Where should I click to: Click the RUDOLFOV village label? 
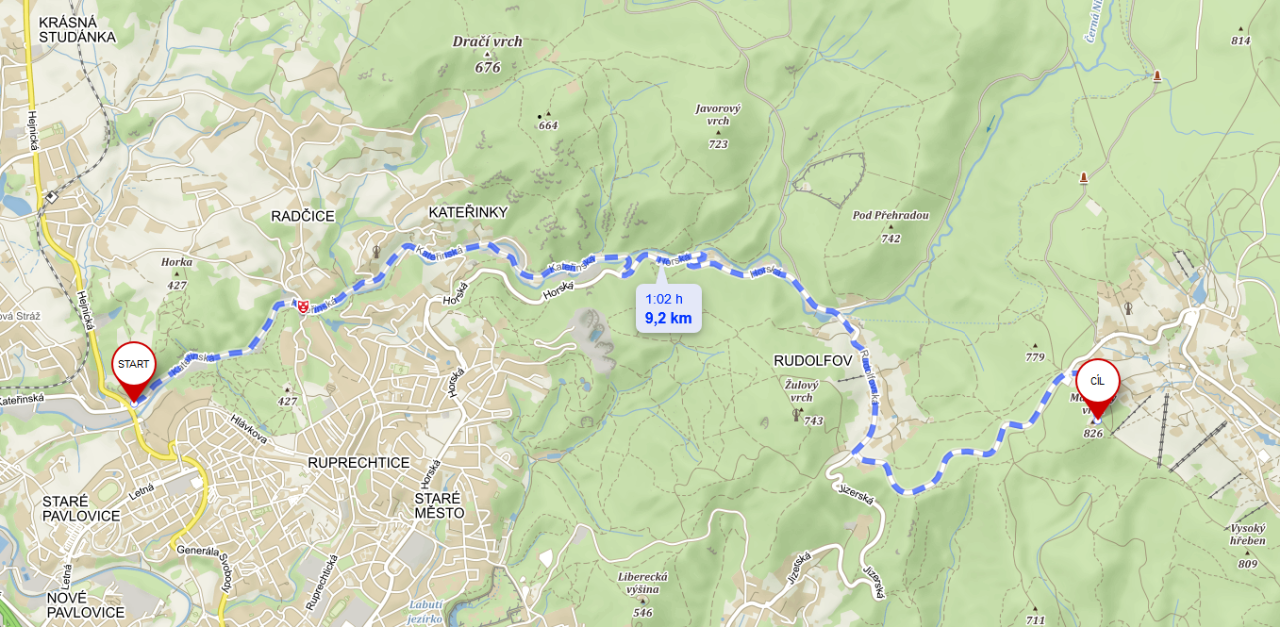pyautogui.click(x=811, y=360)
